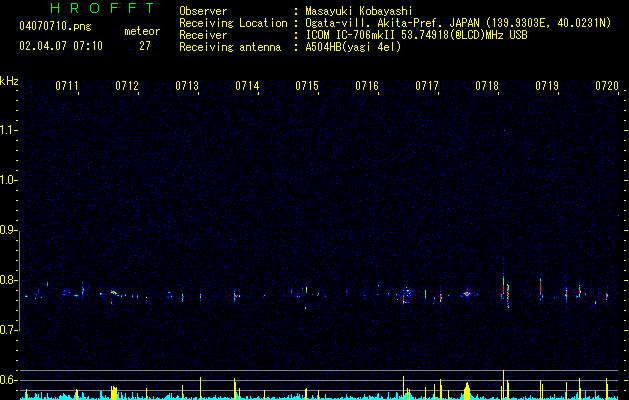This screenshot has height=400, width=629.
Task: Click the 0711 time marker
Action: (67, 86)
